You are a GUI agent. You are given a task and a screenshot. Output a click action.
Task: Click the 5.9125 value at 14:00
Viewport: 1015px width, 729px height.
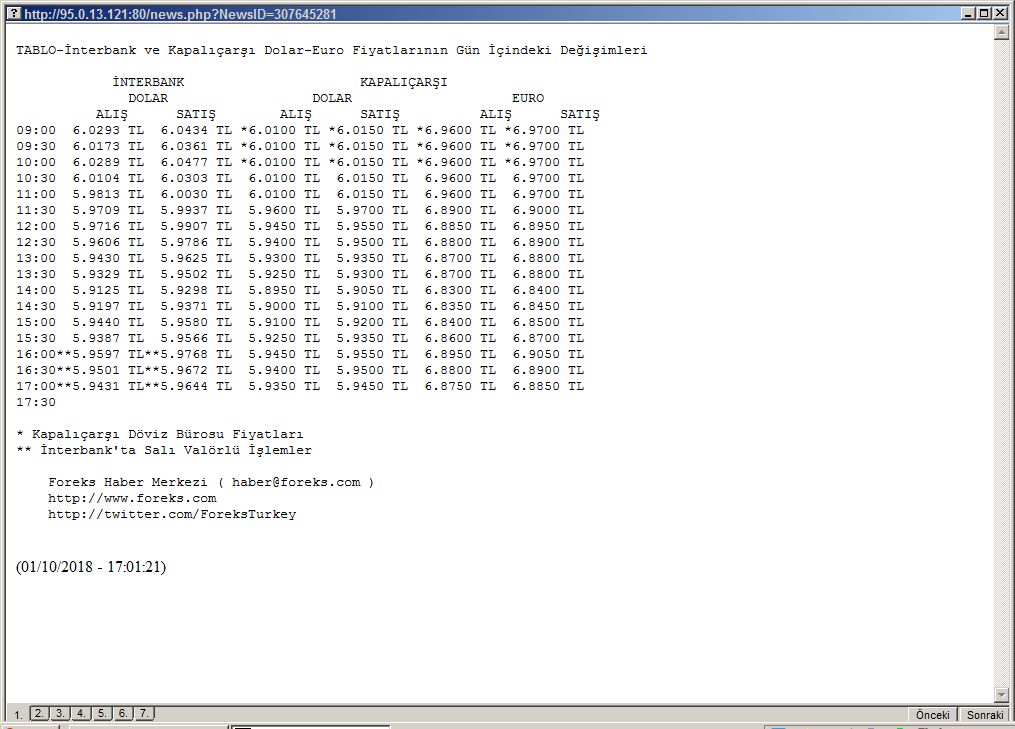pos(96,291)
